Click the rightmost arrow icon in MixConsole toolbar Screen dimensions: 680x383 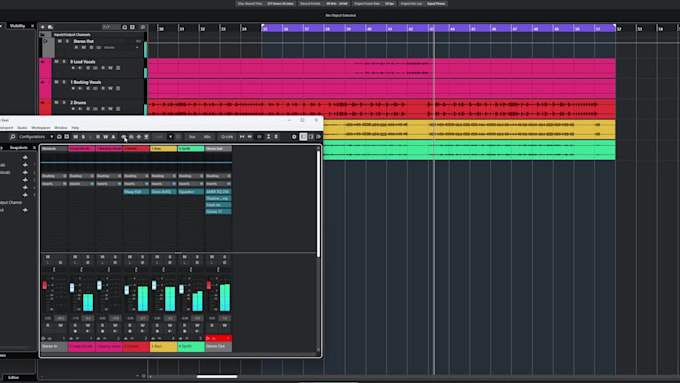click(319, 137)
